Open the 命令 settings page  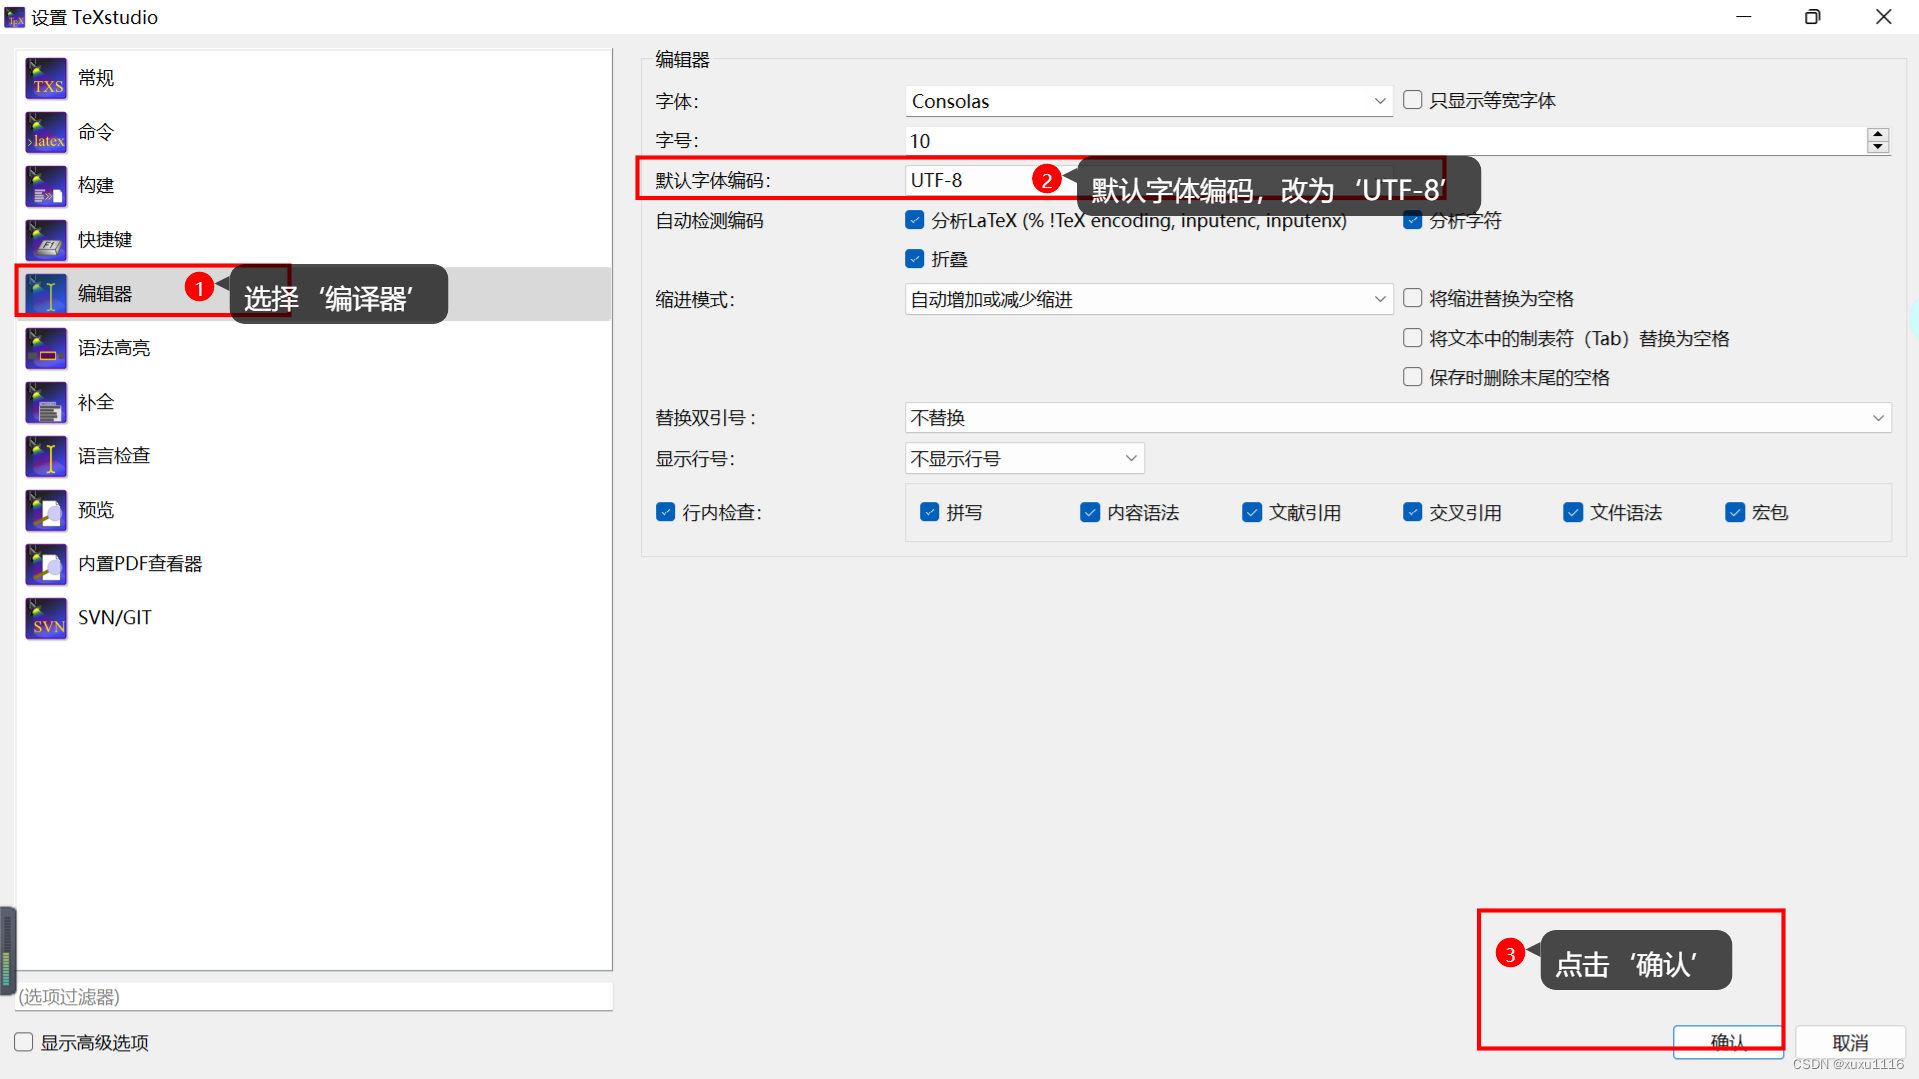(313, 132)
